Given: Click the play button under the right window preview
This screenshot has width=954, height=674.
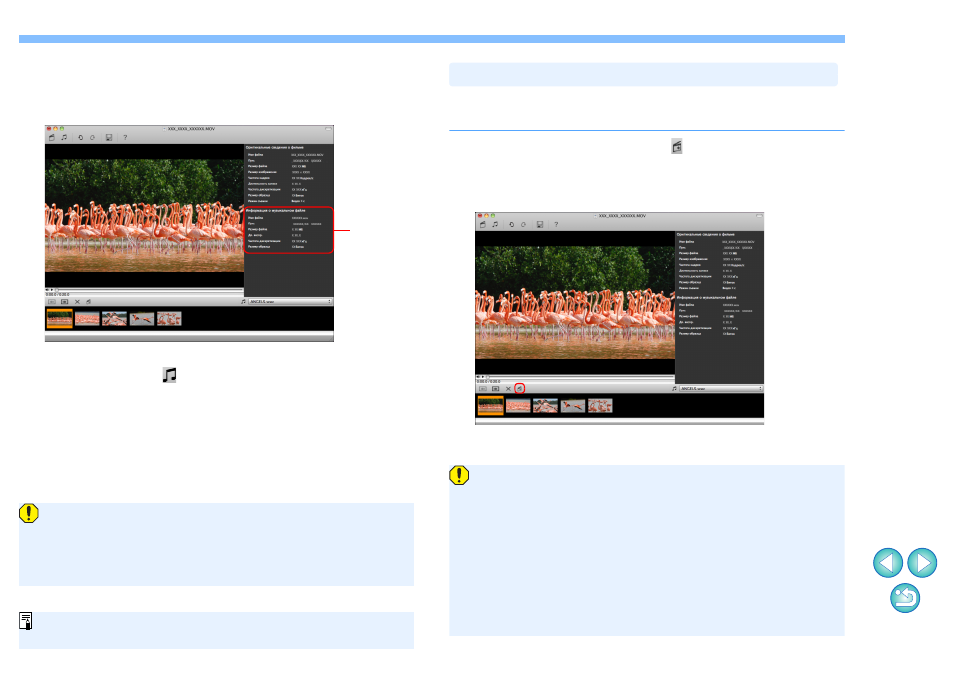Looking at the screenshot, I should pyautogui.click(x=483, y=377).
